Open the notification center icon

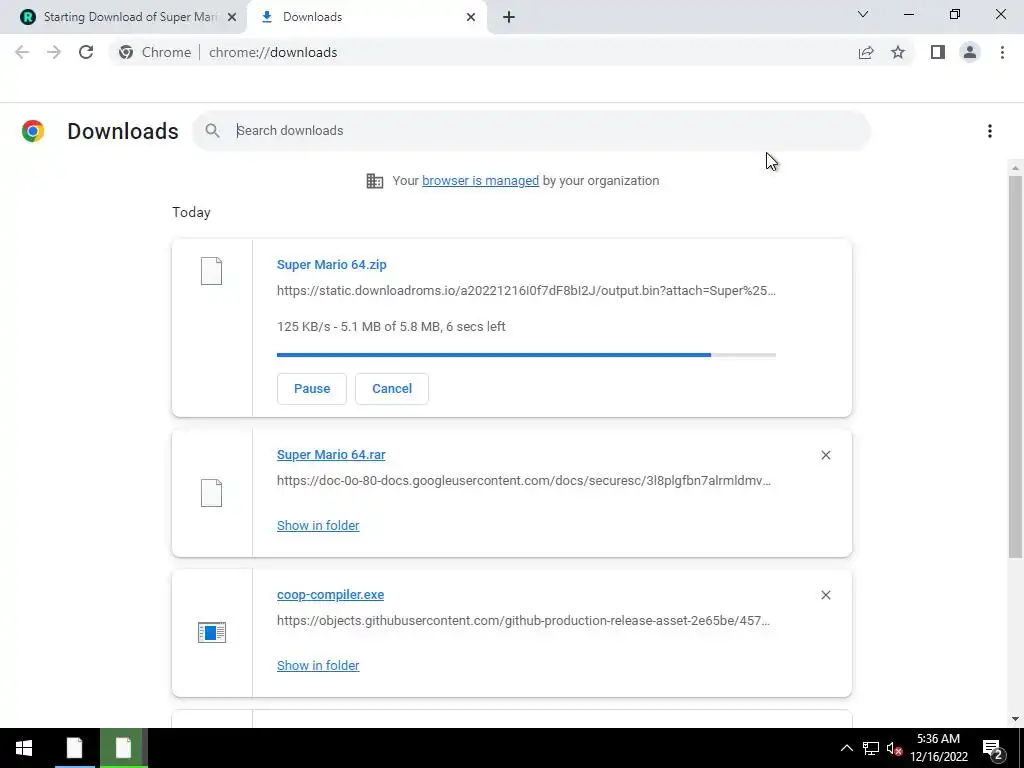993,748
